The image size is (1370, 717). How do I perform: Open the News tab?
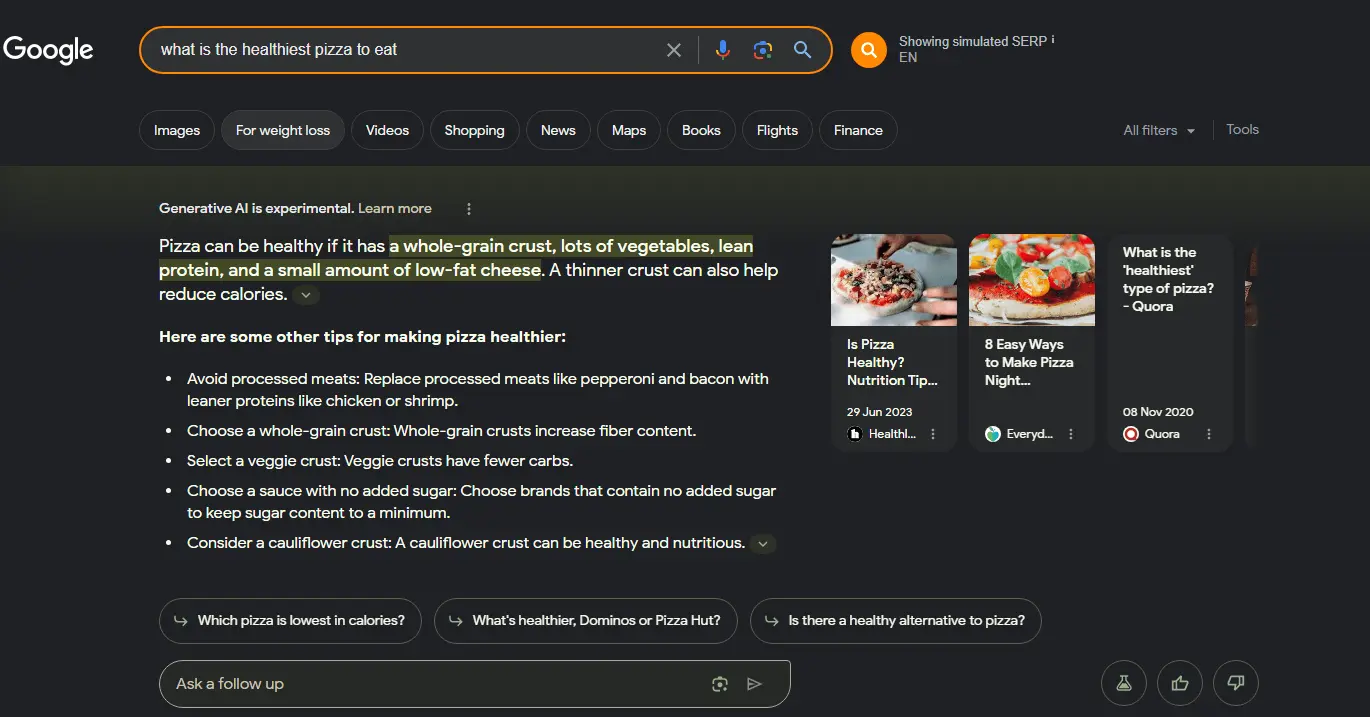coord(558,130)
